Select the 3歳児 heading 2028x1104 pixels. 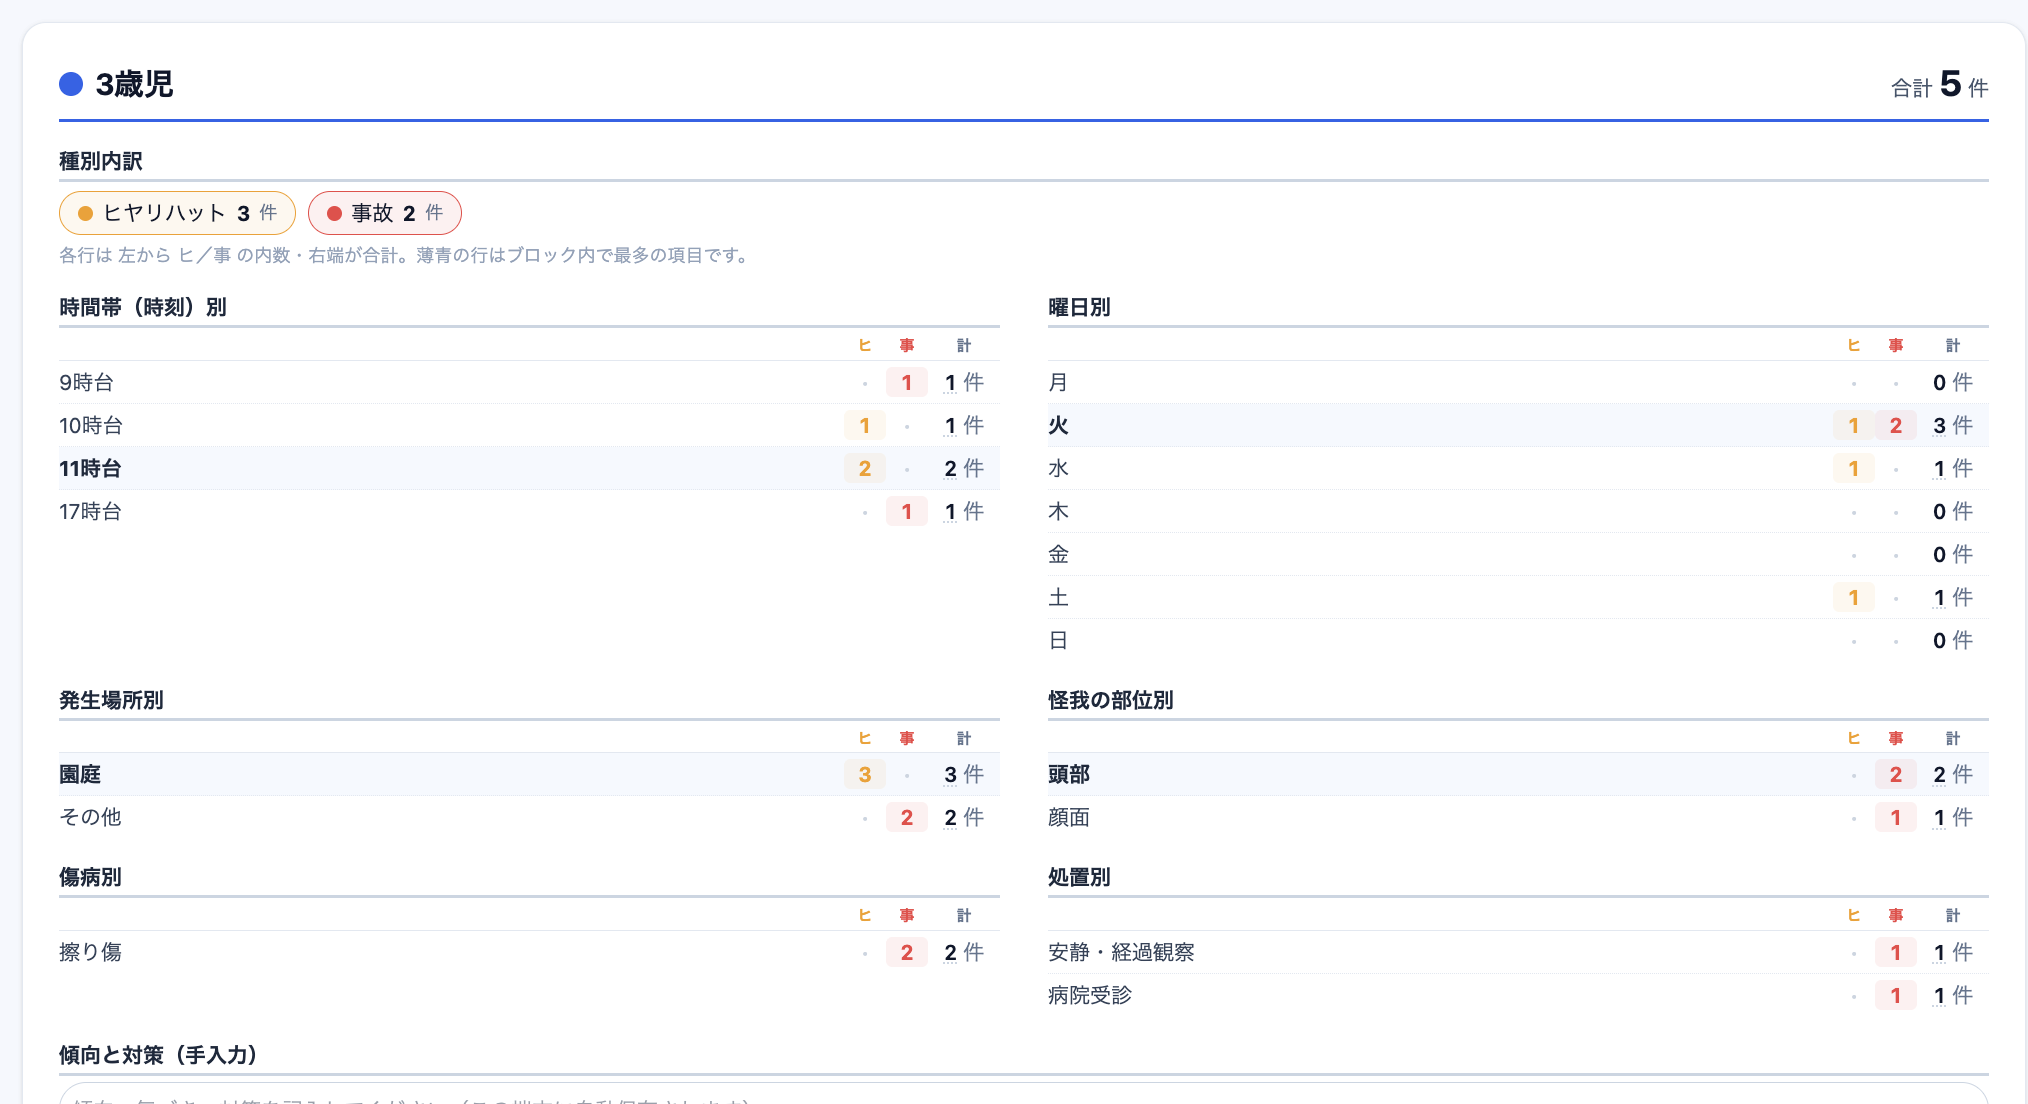click(134, 84)
